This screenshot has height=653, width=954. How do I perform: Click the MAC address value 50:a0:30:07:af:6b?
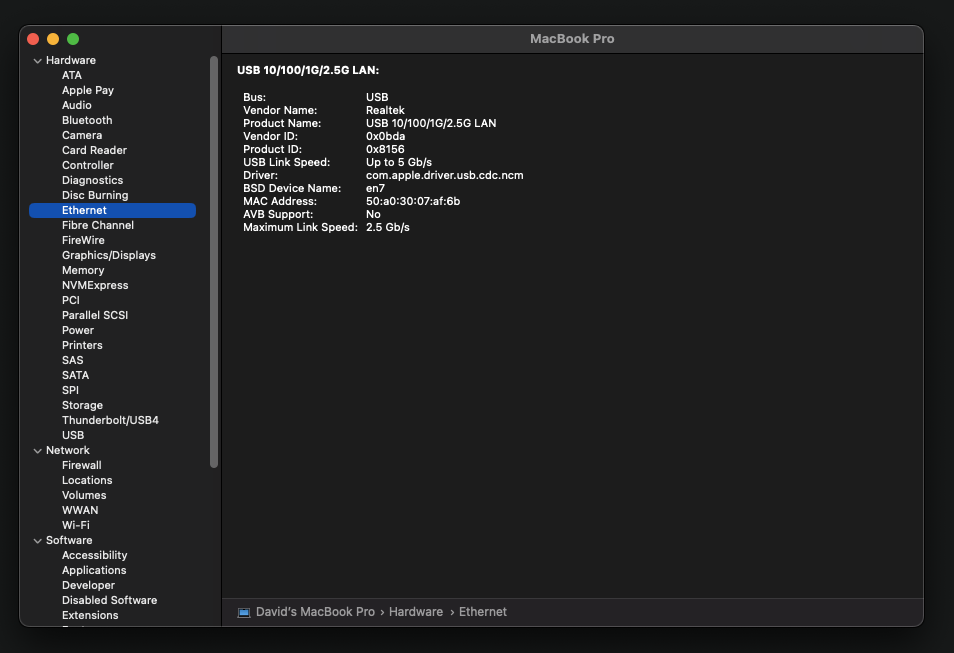pyautogui.click(x=413, y=201)
